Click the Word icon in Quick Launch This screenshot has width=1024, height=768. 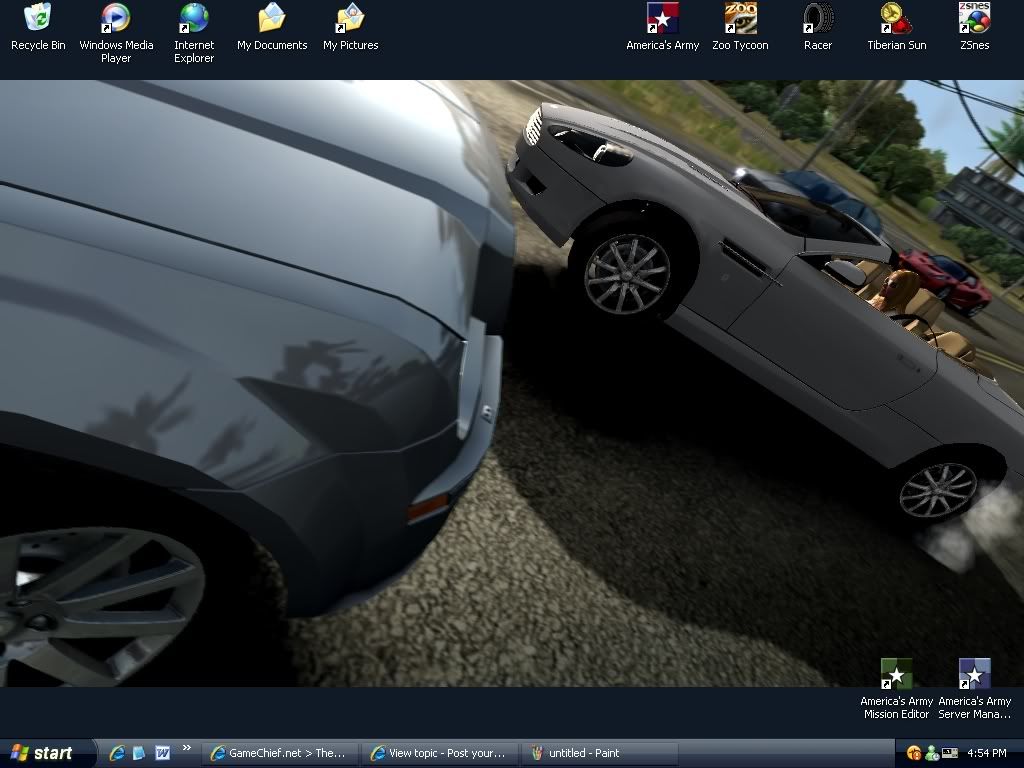tap(162, 753)
